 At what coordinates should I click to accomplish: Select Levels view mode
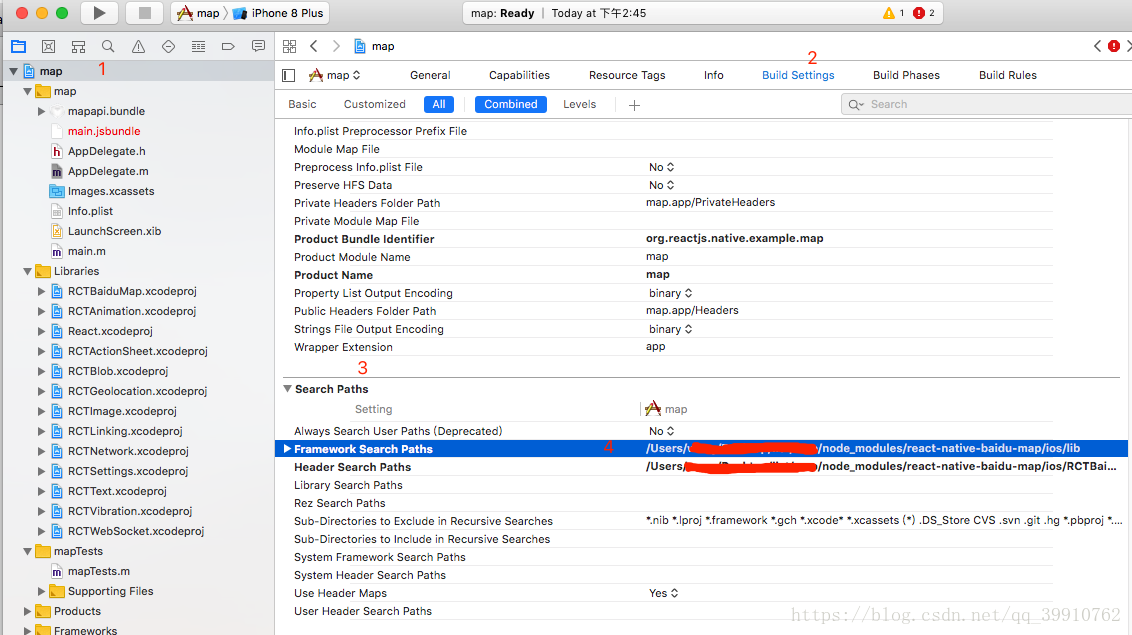click(x=580, y=105)
